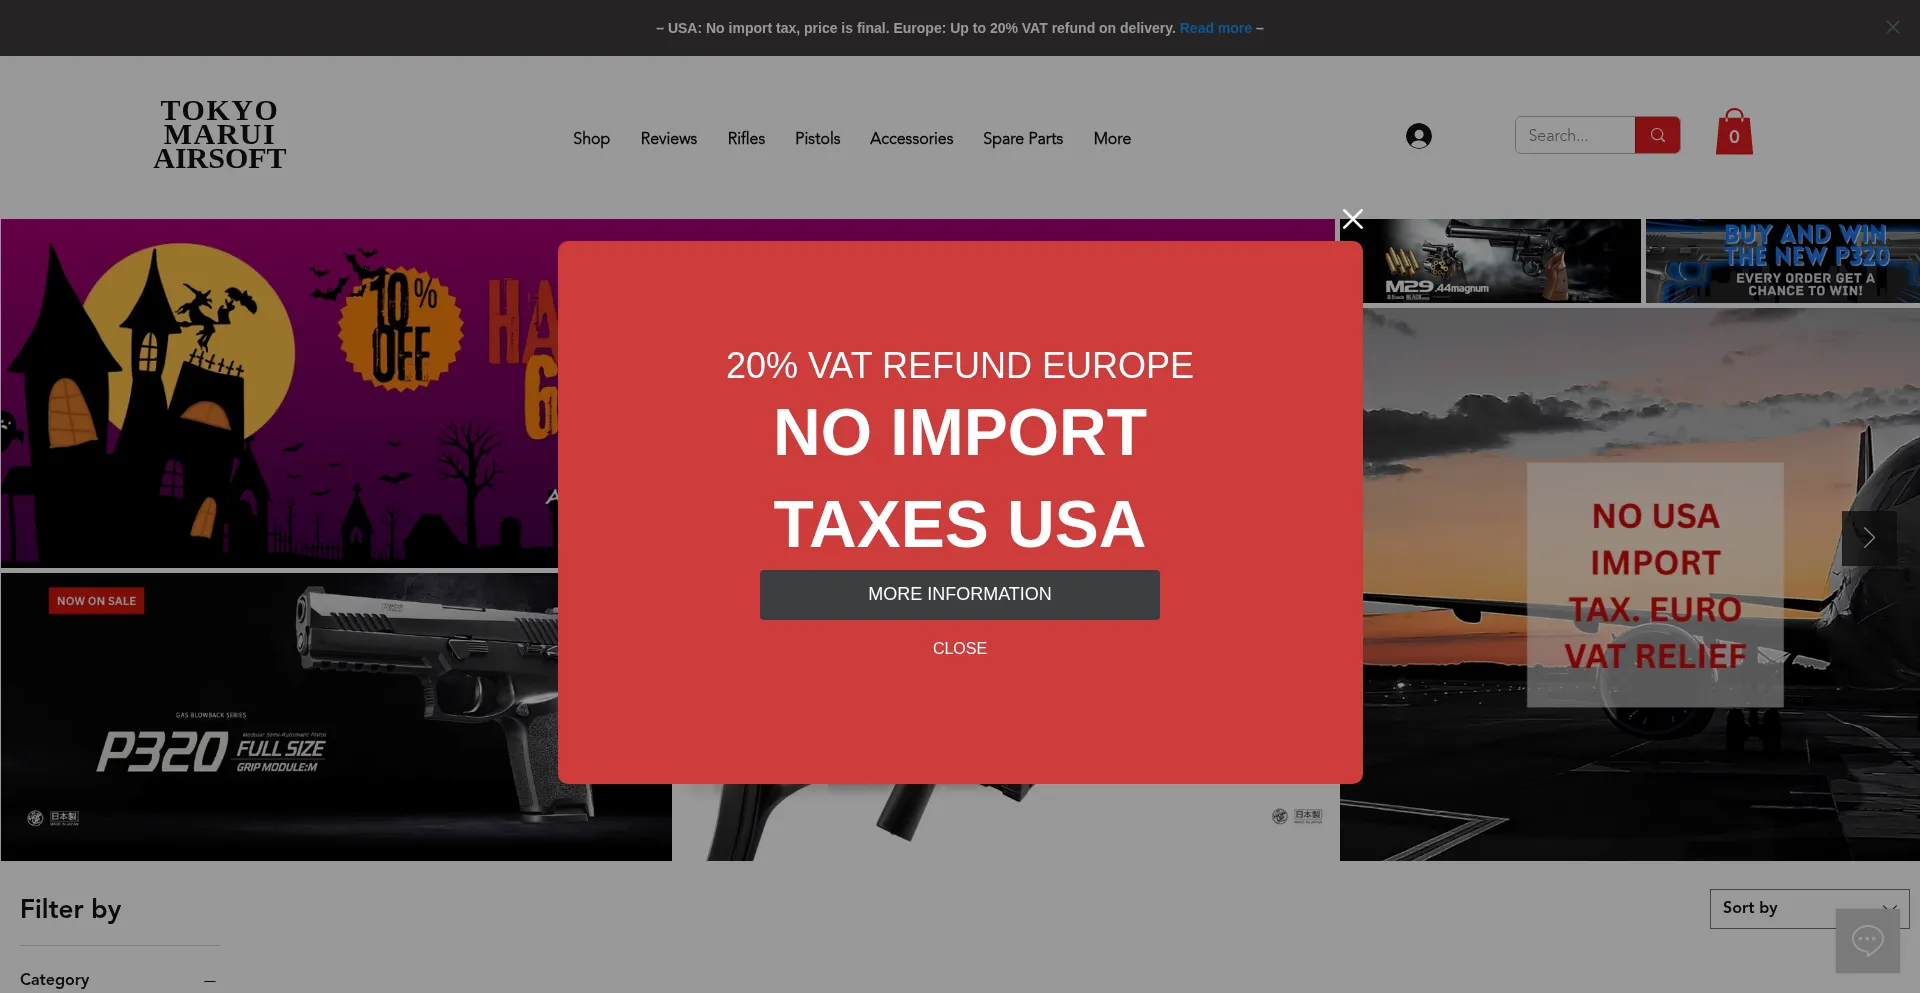
Task: Open the P320 Full Size sale banner
Action: (x=279, y=716)
